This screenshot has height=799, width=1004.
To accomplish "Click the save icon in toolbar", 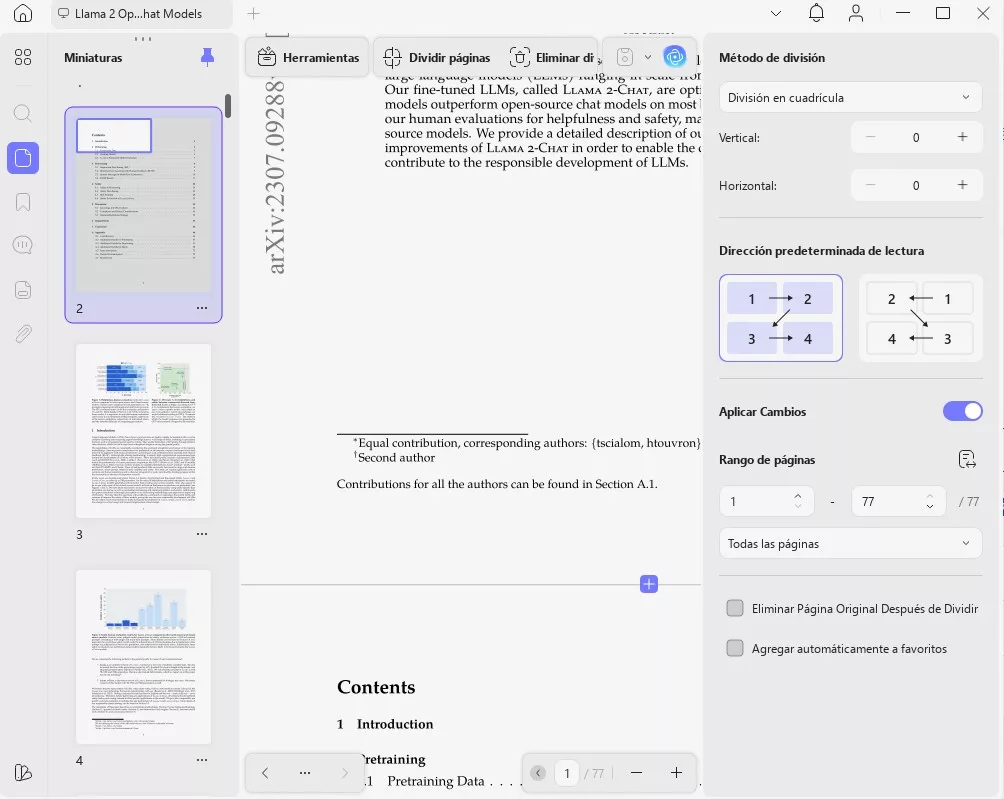I will 625,57.
